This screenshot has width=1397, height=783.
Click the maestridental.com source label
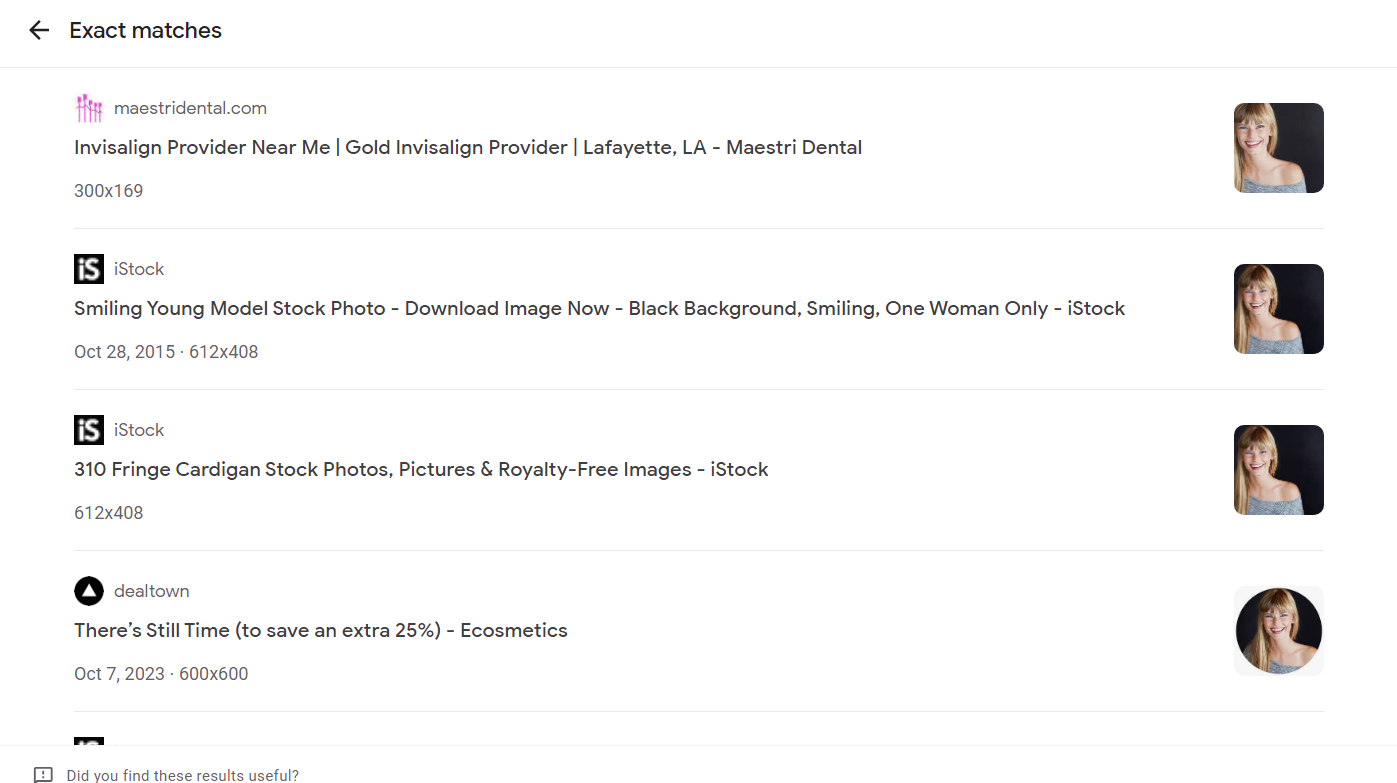tap(190, 108)
